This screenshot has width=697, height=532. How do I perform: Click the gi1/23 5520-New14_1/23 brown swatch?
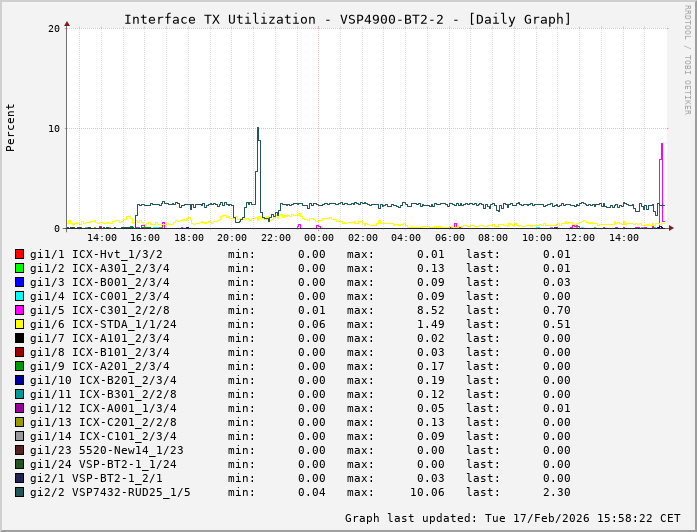19,450
